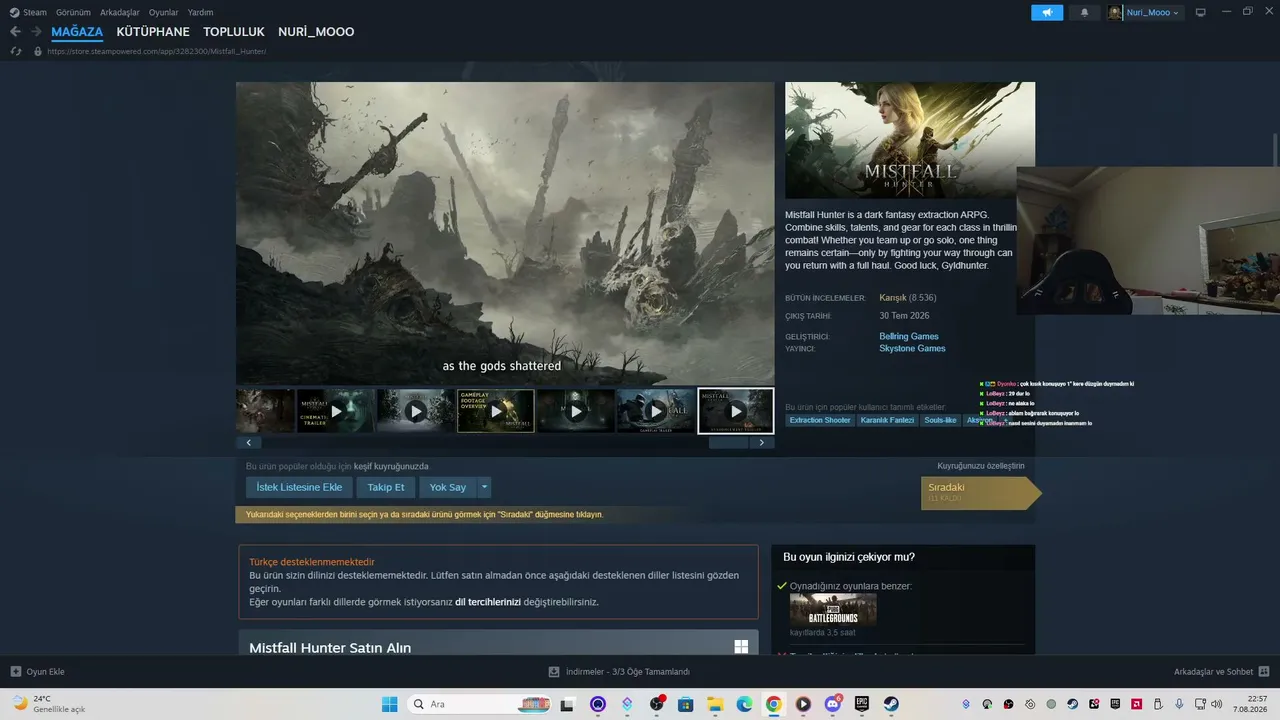Image resolution: width=1280 pixels, height=720 pixels.
Task: Click the Steam logo menu
Action: (x=28, y=12)
